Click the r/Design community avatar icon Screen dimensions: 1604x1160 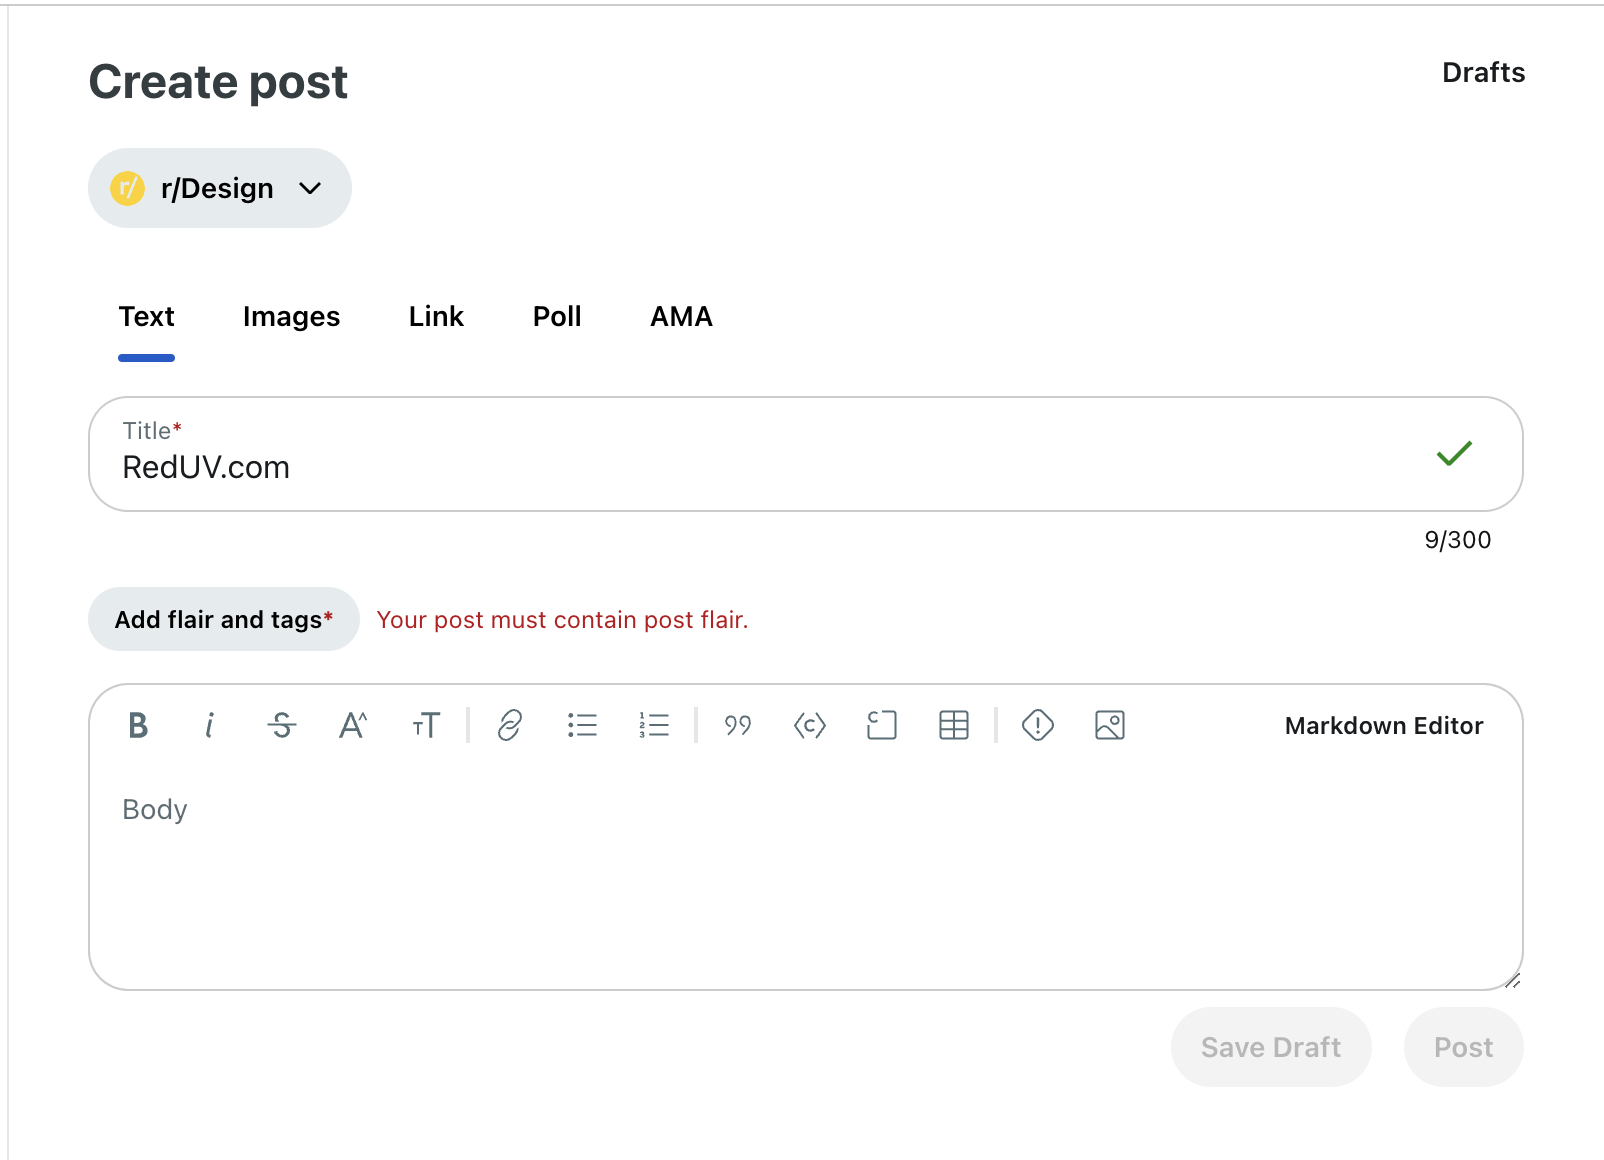[127, 188]
